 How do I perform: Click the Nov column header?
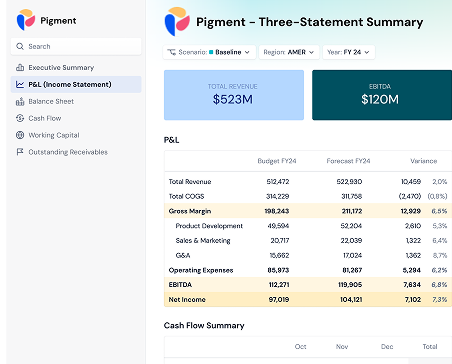coord(342,347)
